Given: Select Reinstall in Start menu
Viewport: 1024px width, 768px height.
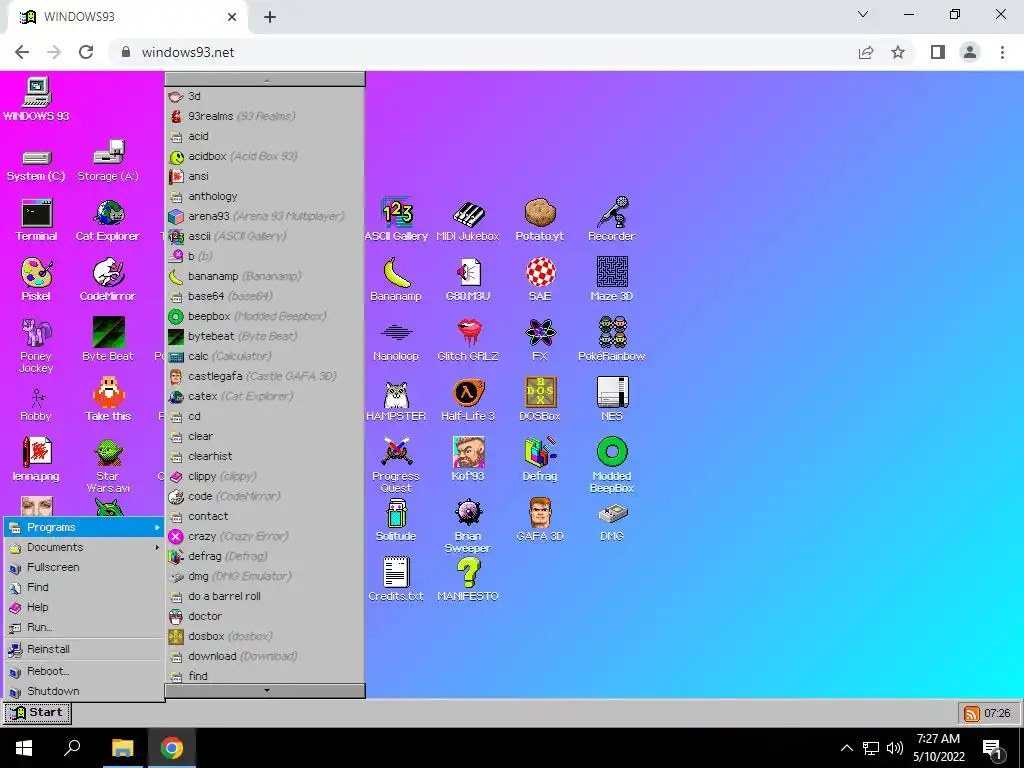Looking at the screenshot, I should (x=84, y=649).
